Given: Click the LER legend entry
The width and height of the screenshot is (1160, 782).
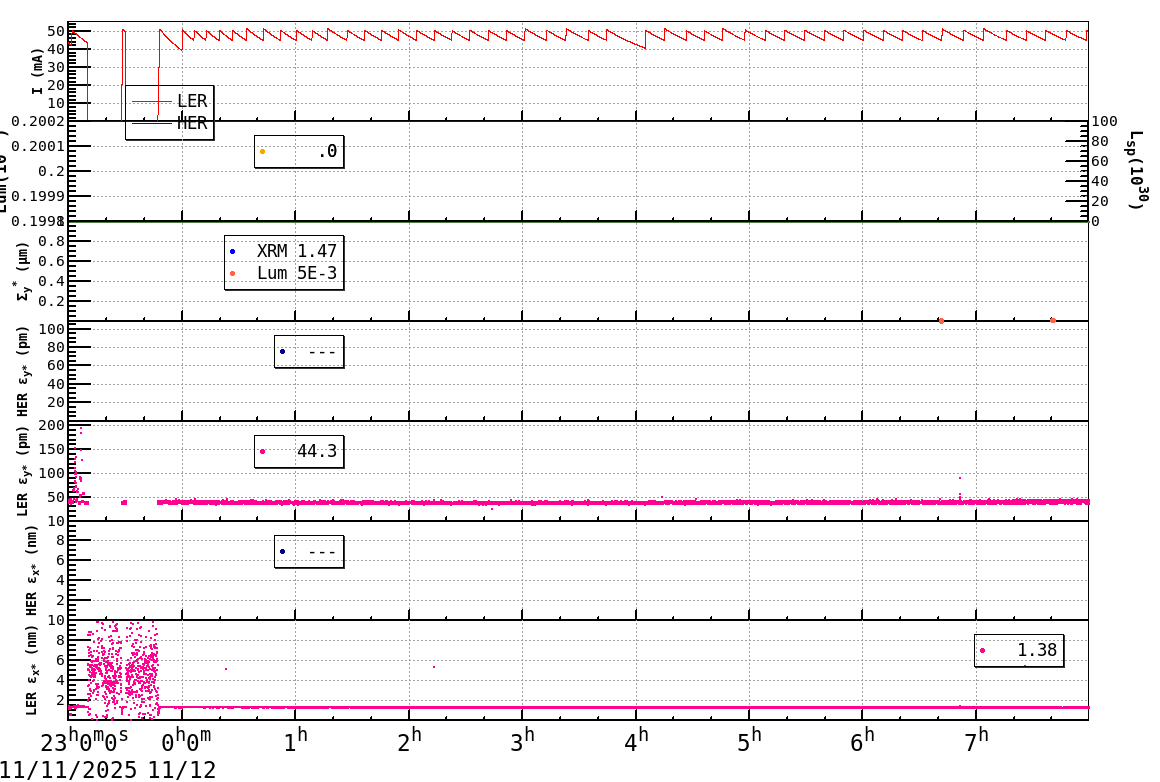Looking at the screenshot, I should pos(169,101).
